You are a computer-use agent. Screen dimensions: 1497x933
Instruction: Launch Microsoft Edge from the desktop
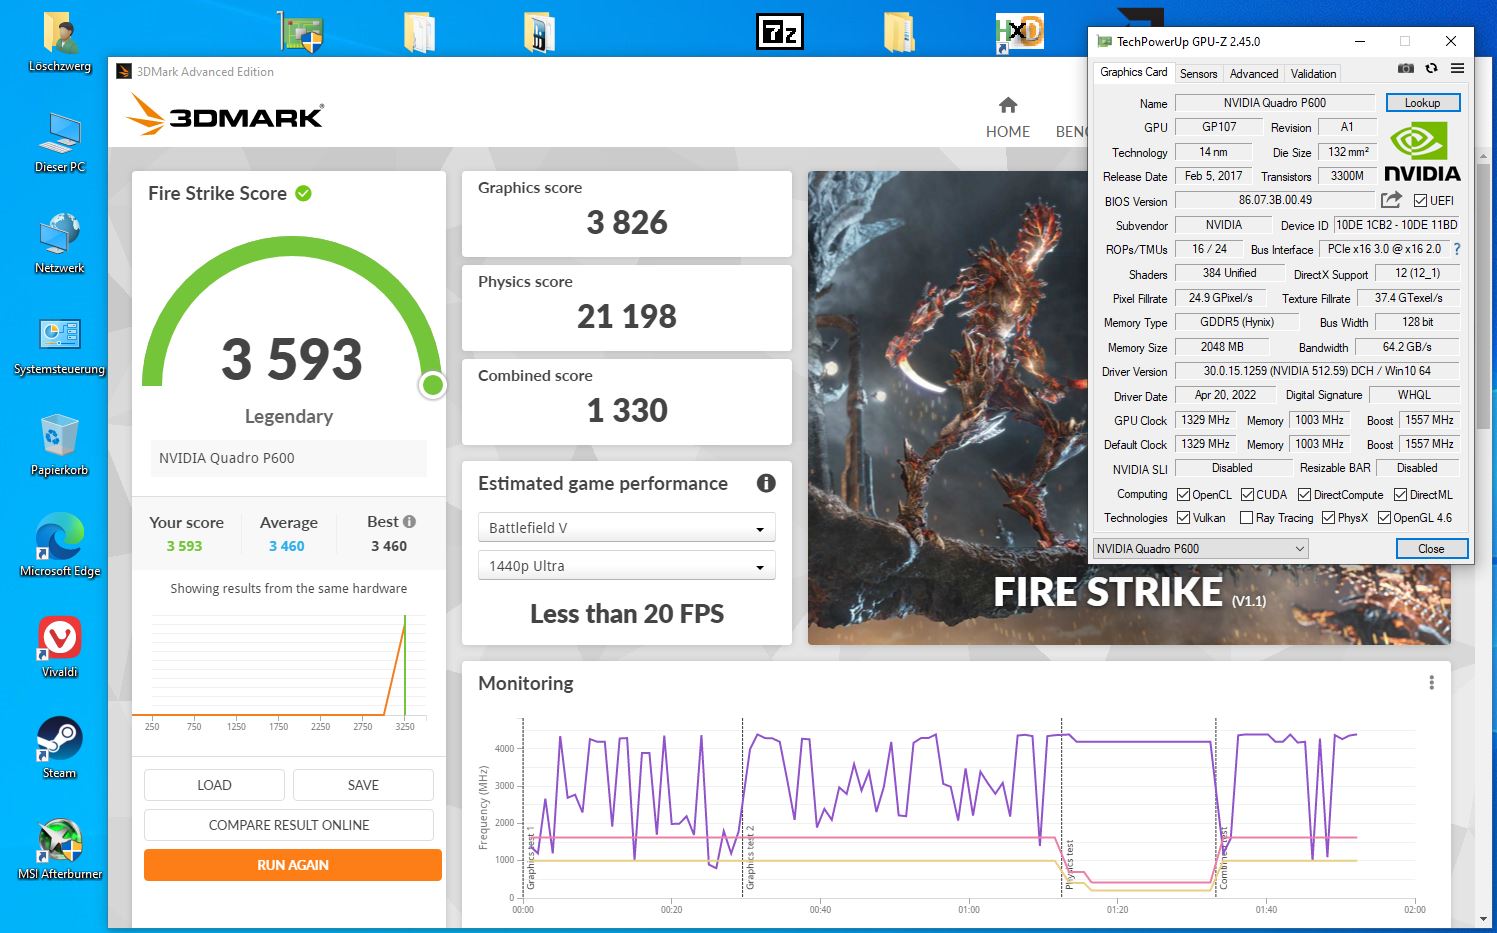pyautogui.click(x=59, y=538)
